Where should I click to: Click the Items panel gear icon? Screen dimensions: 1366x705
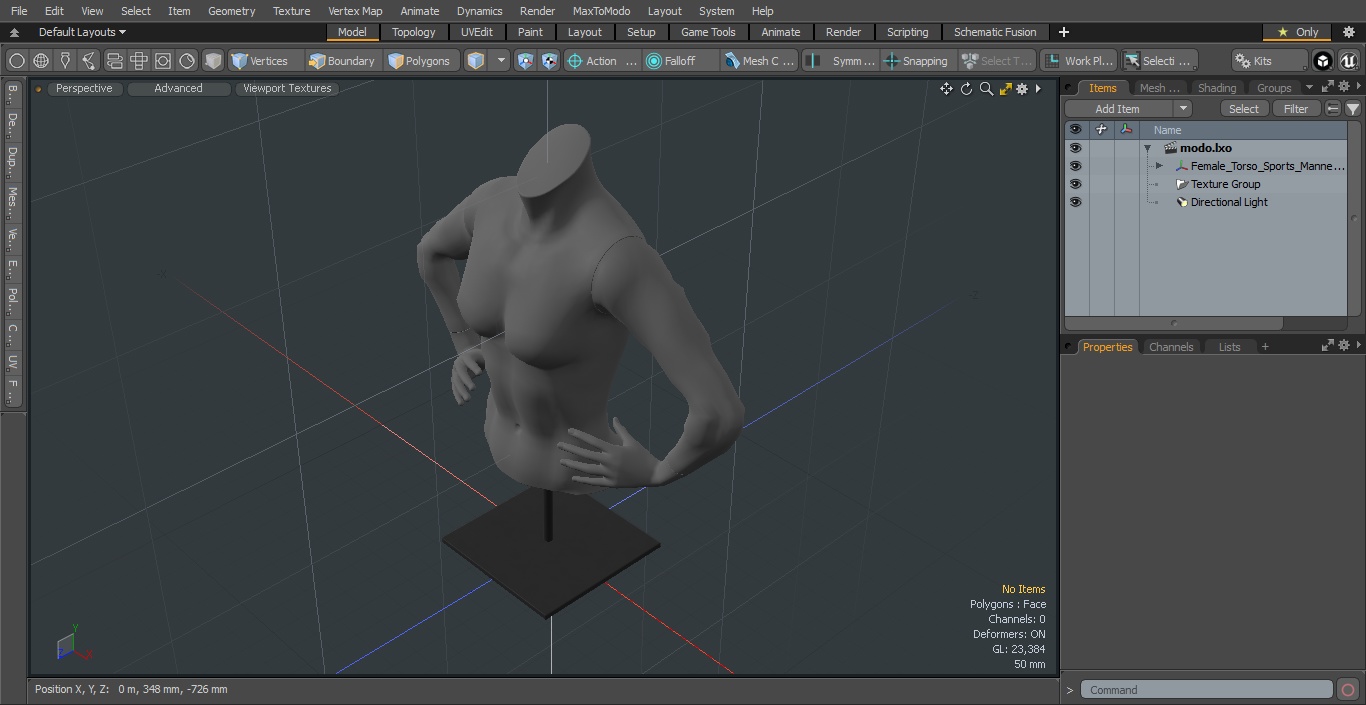[x=1344, y=87]
